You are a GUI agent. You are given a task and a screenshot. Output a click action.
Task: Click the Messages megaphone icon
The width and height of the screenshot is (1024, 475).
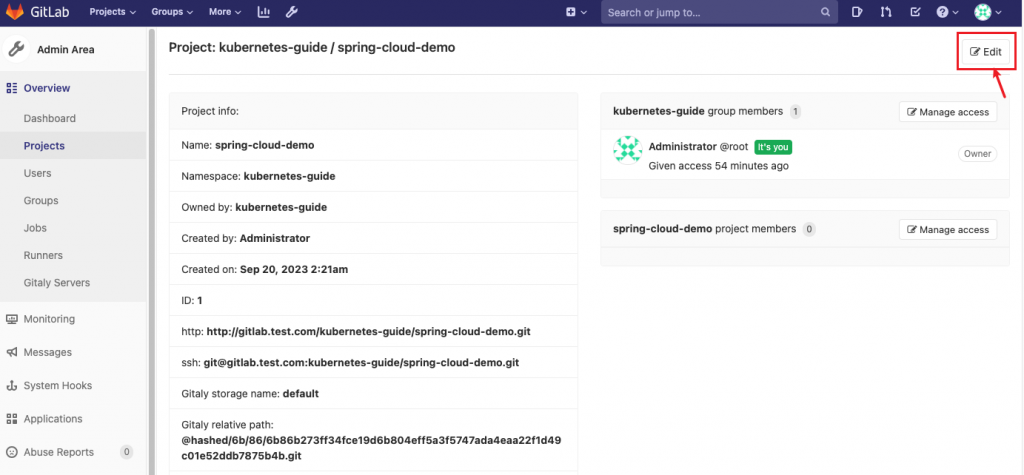click(x=11, y=352)
